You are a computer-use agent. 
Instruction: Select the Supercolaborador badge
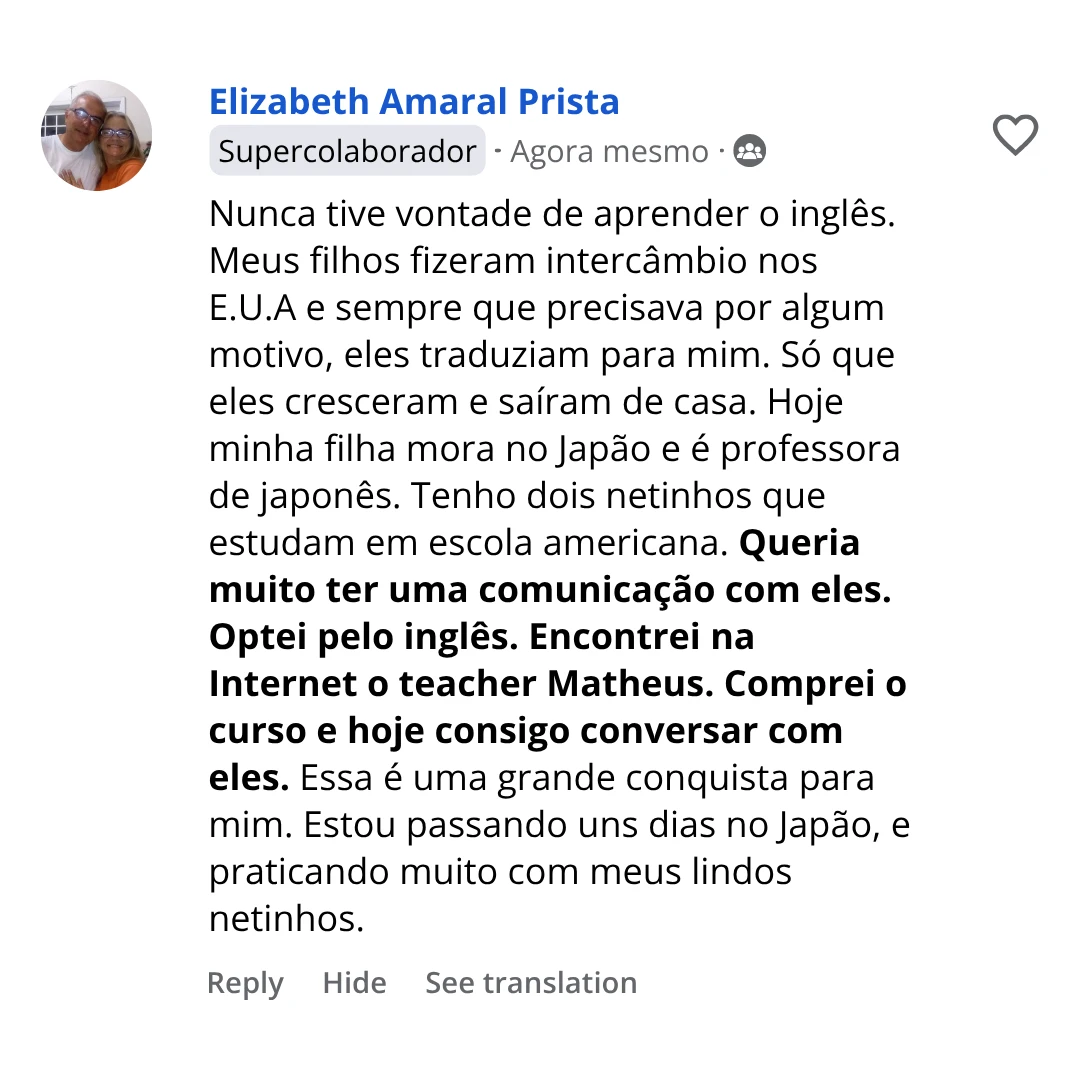(x=346, y=151)
